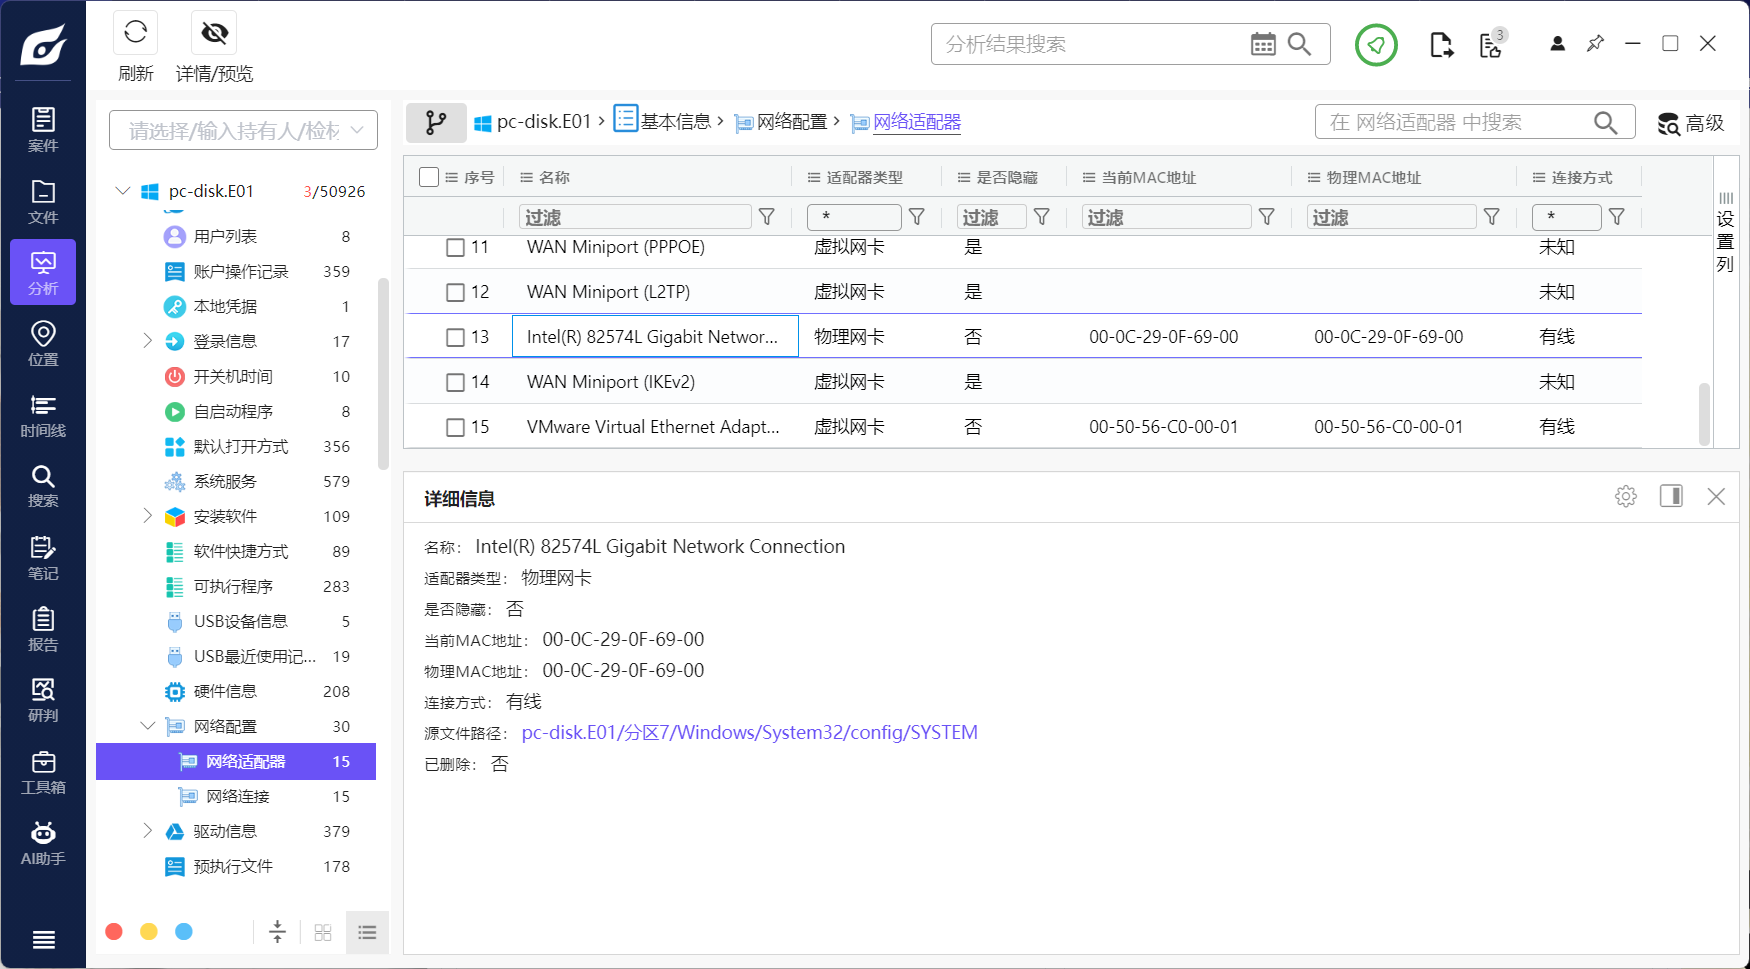Select 网络连接 in the tree
Screen dimensions: 1750x969
pos(236,796)
